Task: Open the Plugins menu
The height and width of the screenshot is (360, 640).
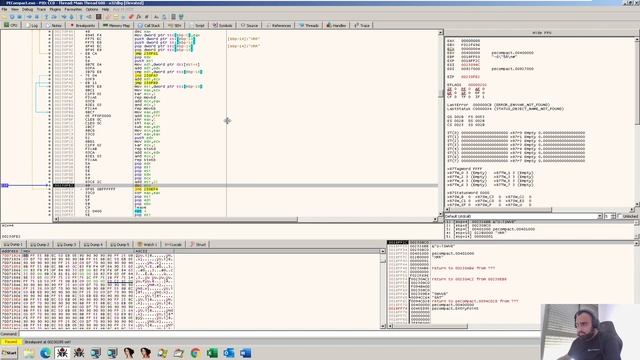Action: 55,9
